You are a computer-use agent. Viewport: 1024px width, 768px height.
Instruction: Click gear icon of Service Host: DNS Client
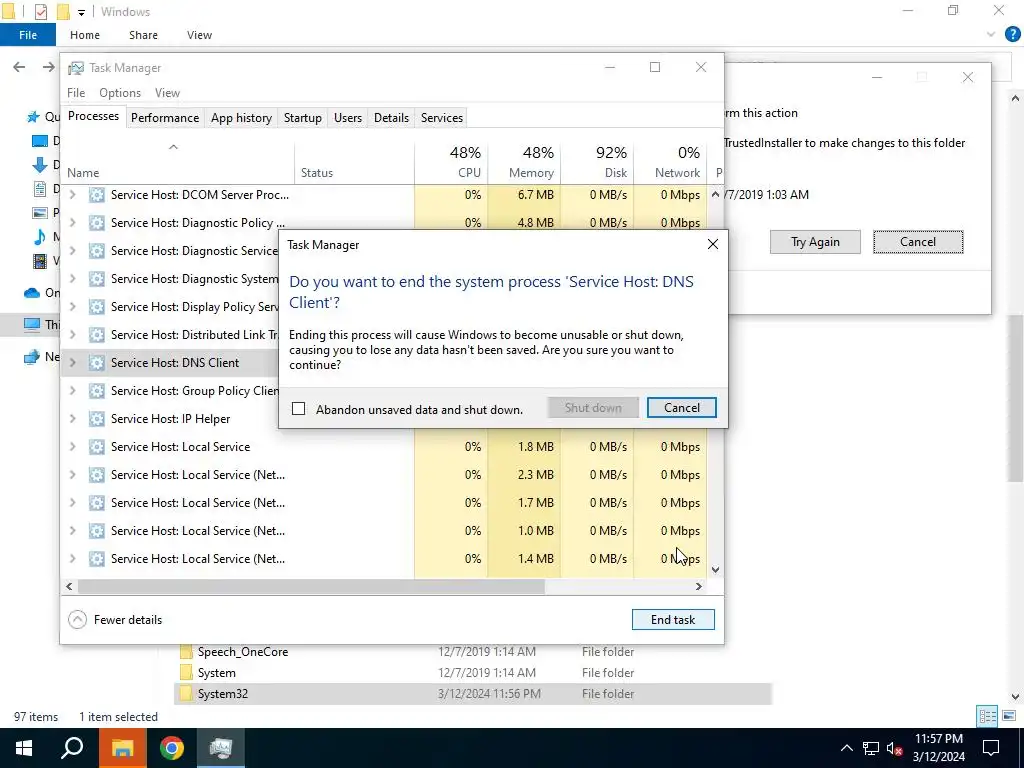pyautogui.click(x=97, y=362)
